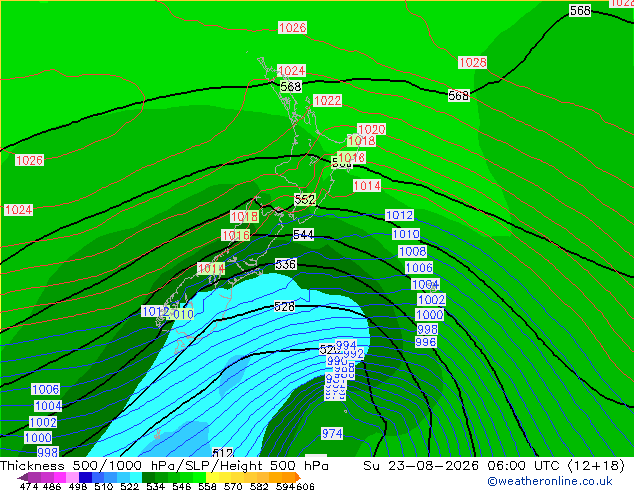Click the cyan legend swatch above 522
The width and height of the screenshot is (634, 490).
[136, 477]
